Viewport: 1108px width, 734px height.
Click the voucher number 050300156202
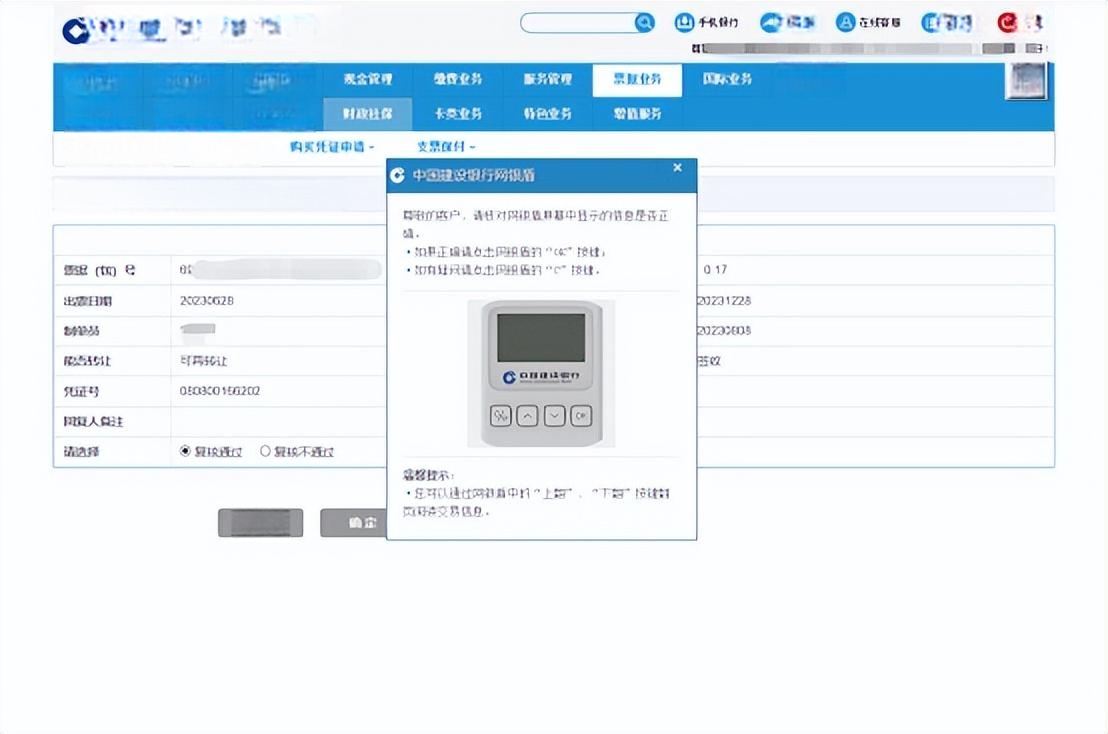click(x=220, y=391)
